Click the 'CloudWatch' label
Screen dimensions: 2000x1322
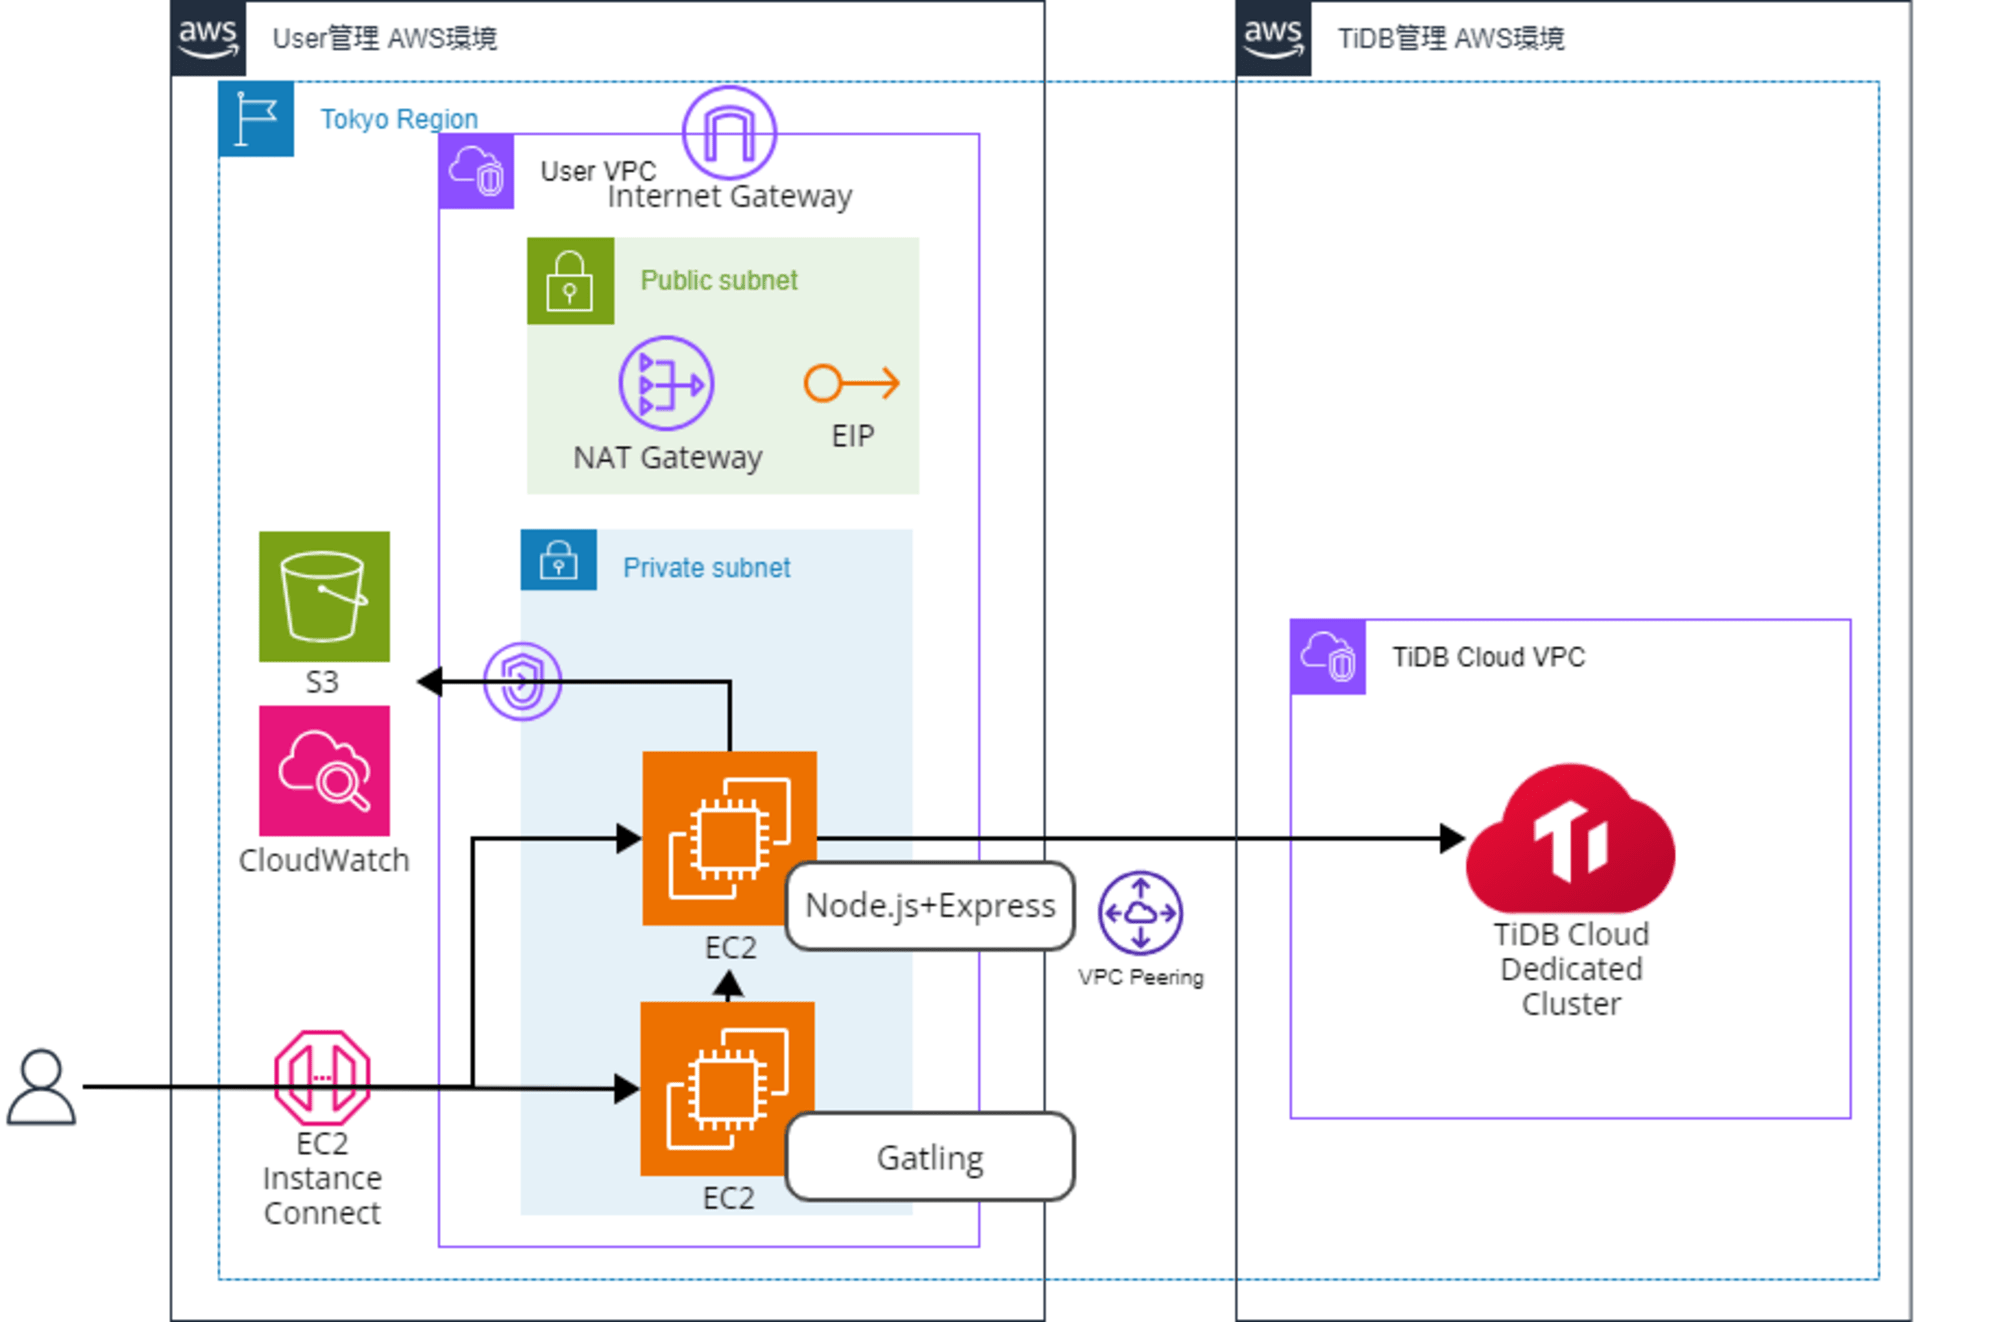coord(324,860)
